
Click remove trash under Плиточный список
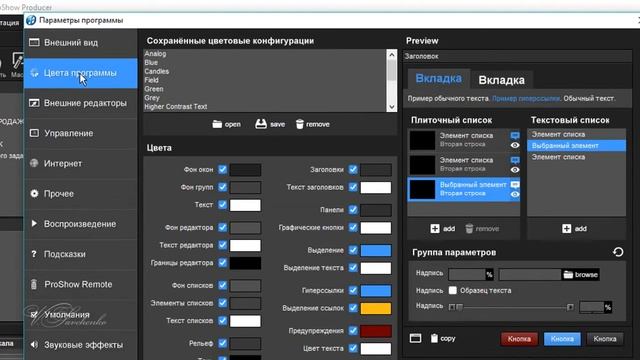(482, 229)
